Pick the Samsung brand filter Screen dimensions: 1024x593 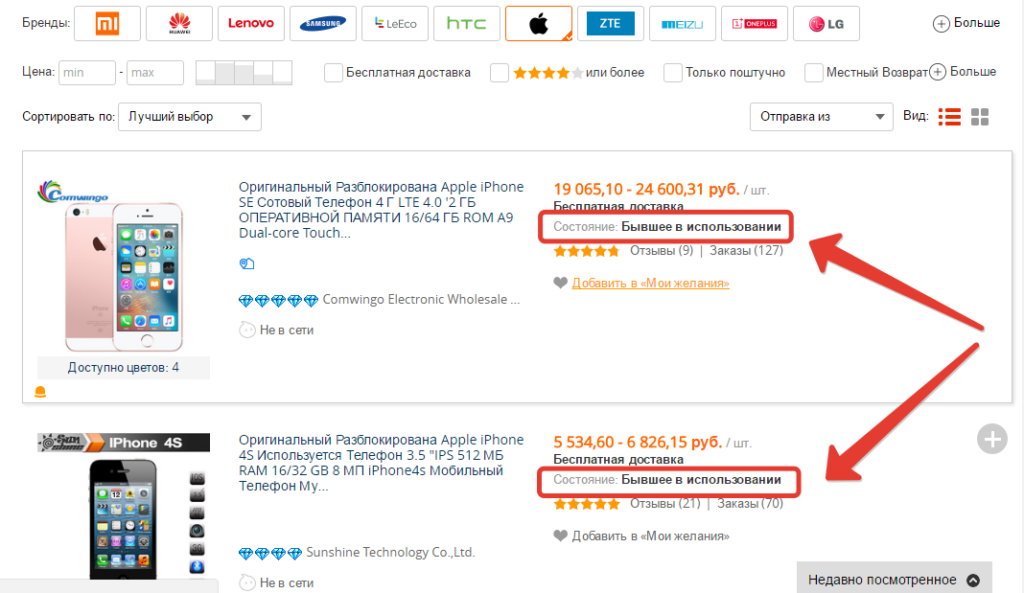pos(323,24)
